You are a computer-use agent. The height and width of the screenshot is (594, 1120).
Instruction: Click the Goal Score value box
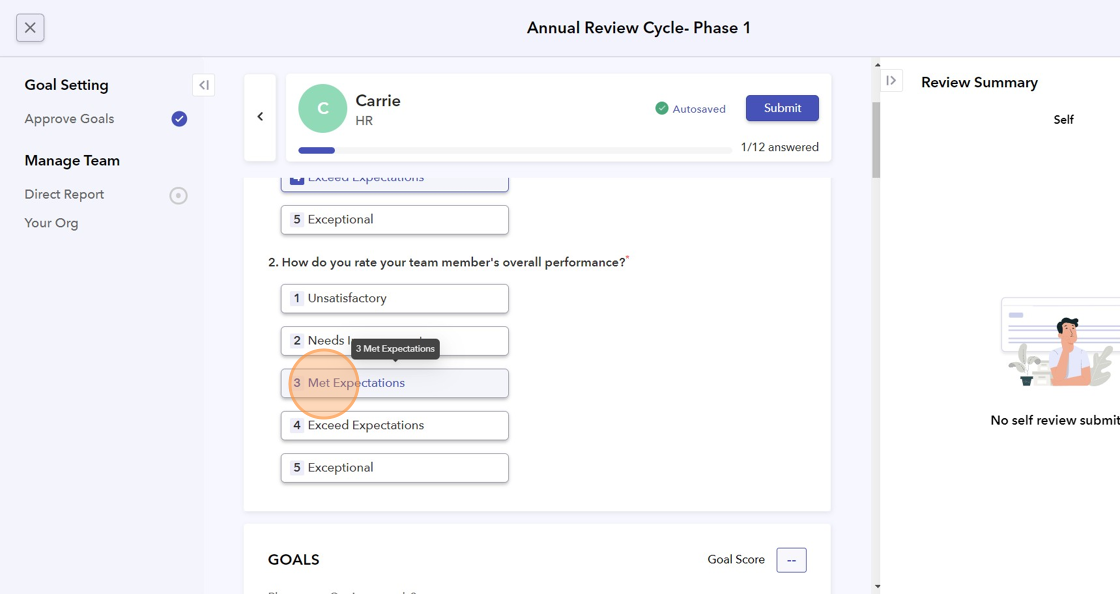(x=791, y=560)
